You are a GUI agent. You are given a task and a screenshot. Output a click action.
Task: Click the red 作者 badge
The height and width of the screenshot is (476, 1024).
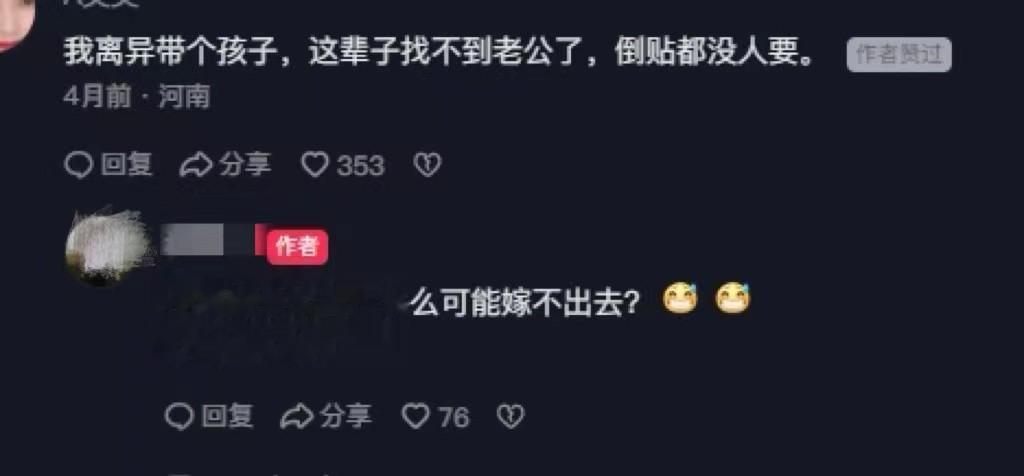pyautogui.click(x=297, y=247)
